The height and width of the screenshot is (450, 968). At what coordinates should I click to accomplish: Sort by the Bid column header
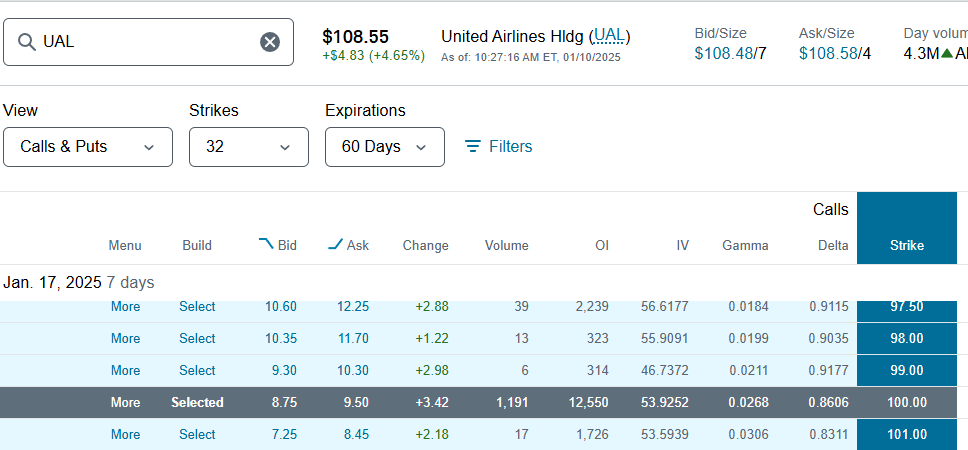point(278,245)
